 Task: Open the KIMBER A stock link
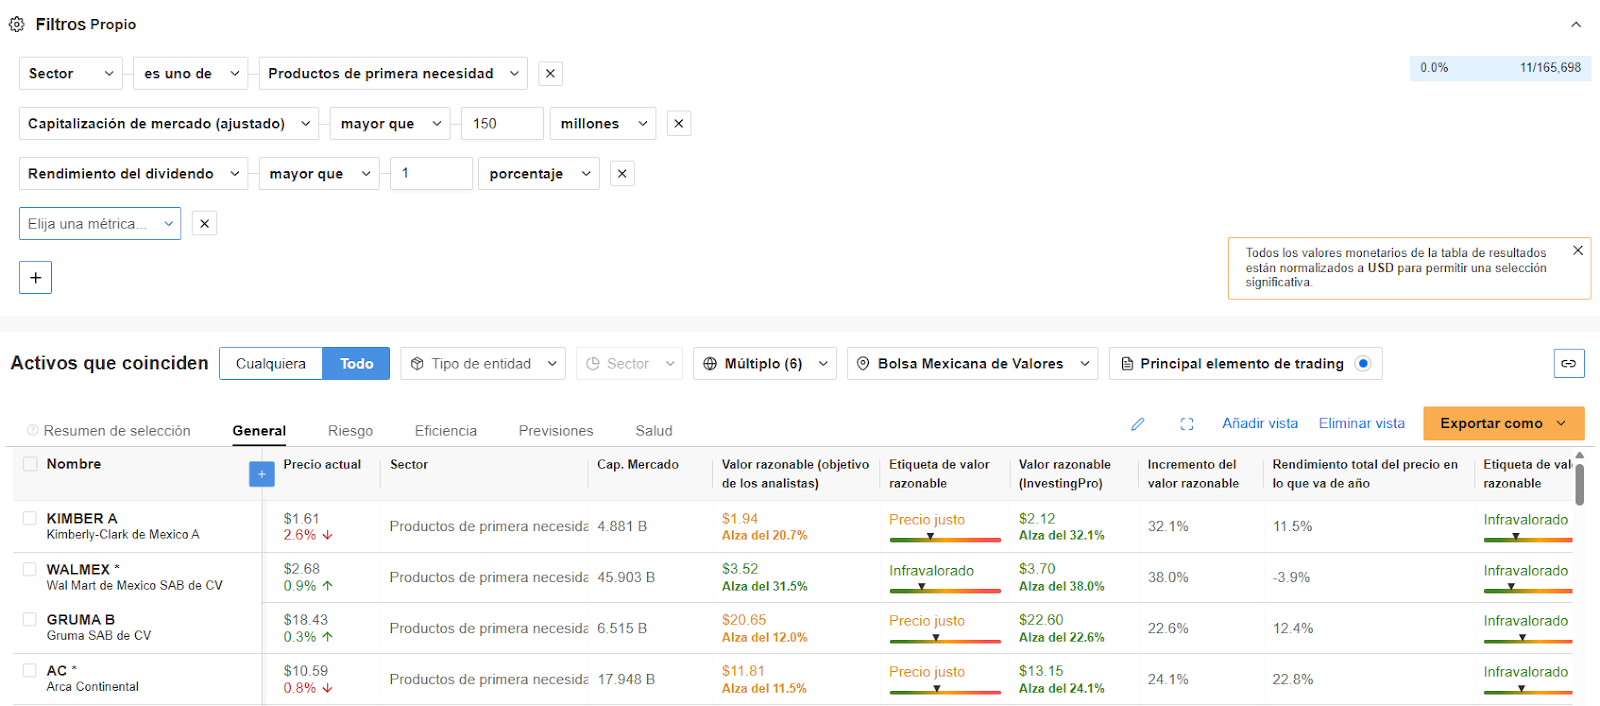click(x=82, y=518)
